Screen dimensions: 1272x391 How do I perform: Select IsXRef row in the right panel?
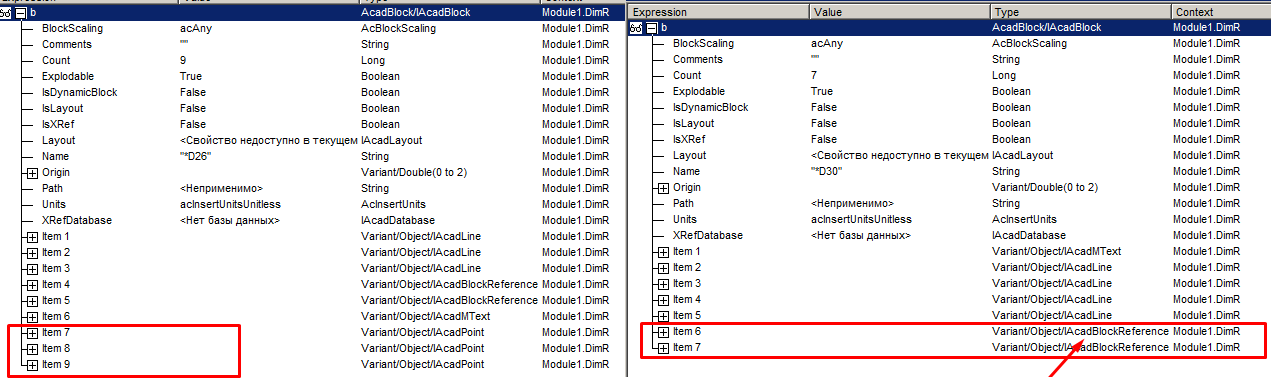(x=950, y=139)
